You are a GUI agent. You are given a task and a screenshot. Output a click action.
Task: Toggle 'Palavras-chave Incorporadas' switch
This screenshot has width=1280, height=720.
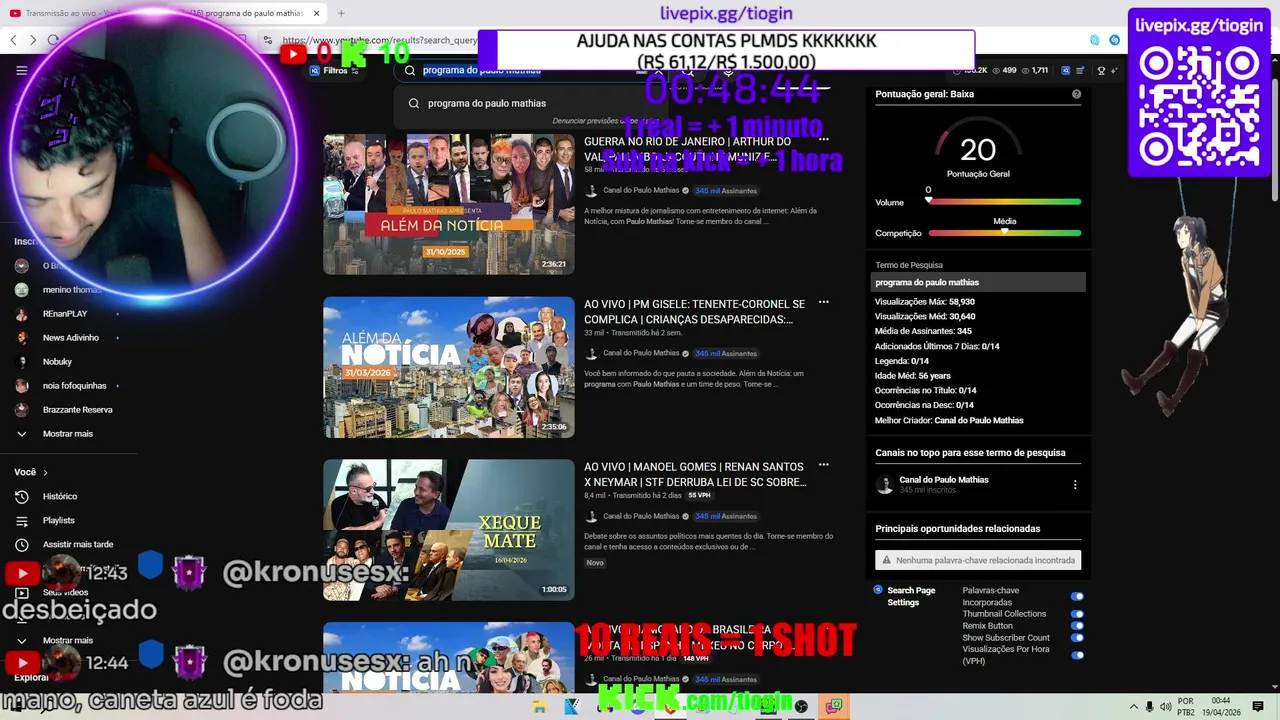1077,597
